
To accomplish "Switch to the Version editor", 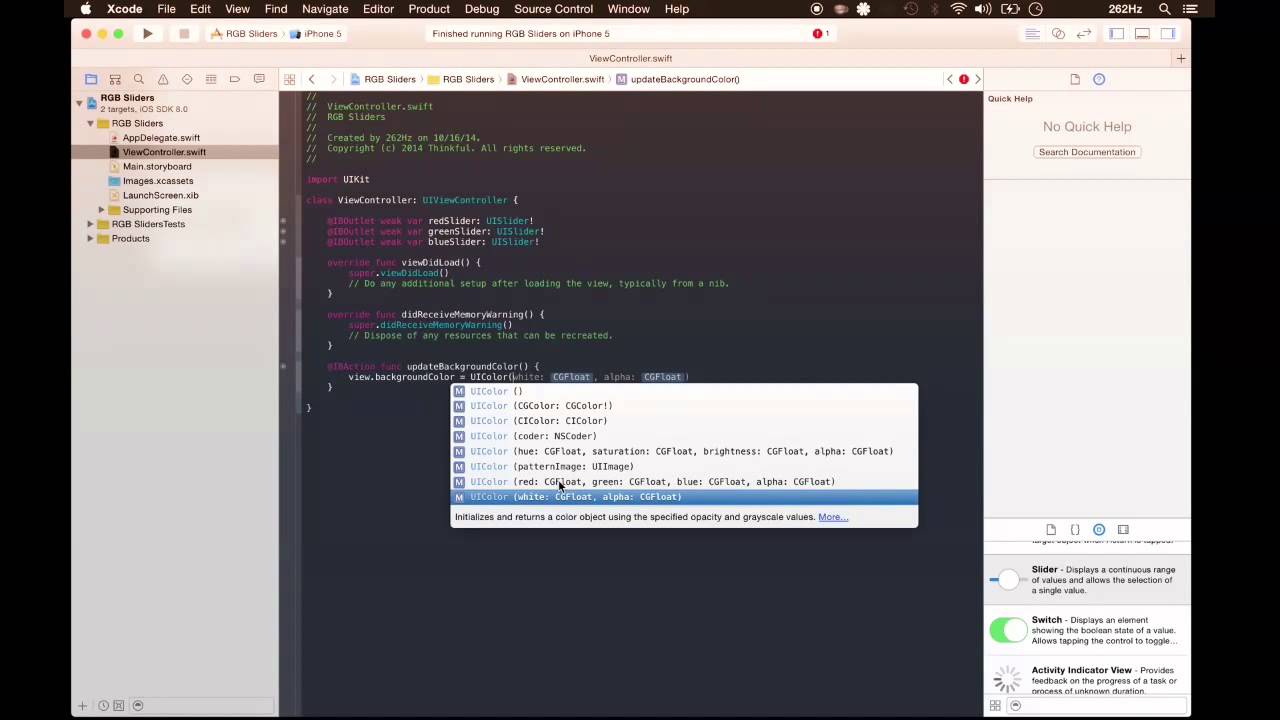I will (1083, 34).
